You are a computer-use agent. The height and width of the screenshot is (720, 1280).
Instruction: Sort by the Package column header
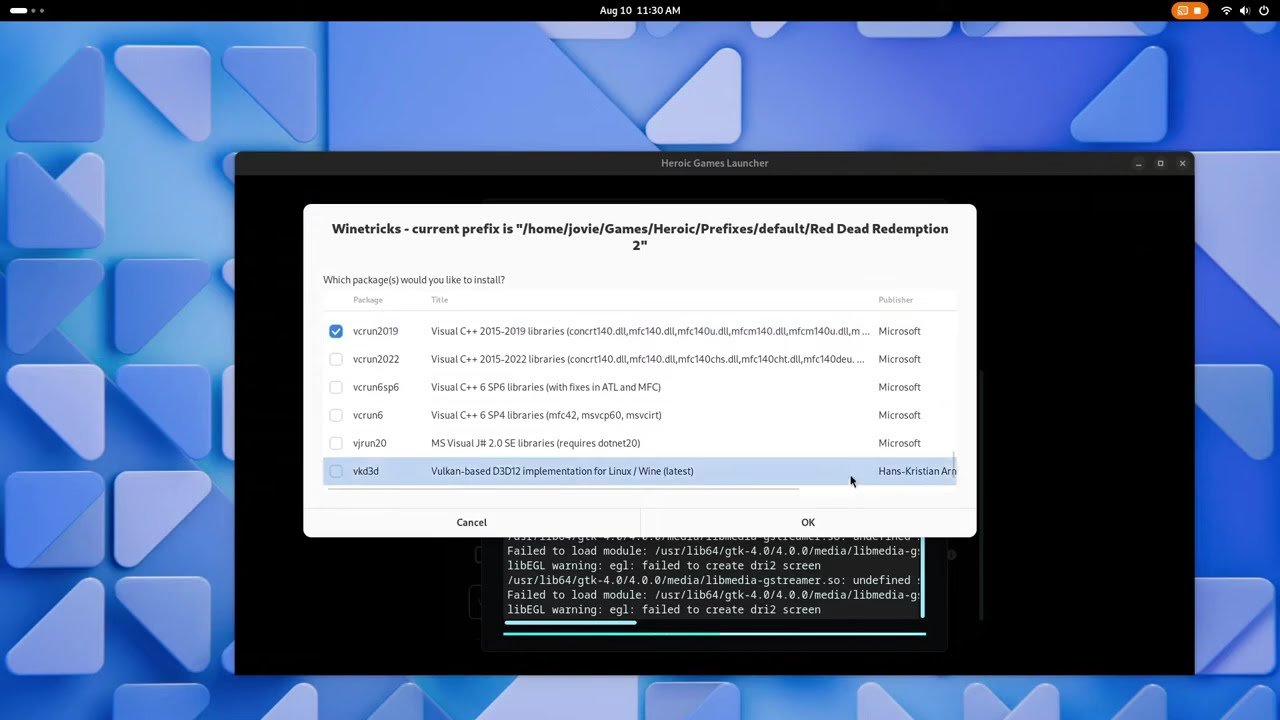[368, 300]
